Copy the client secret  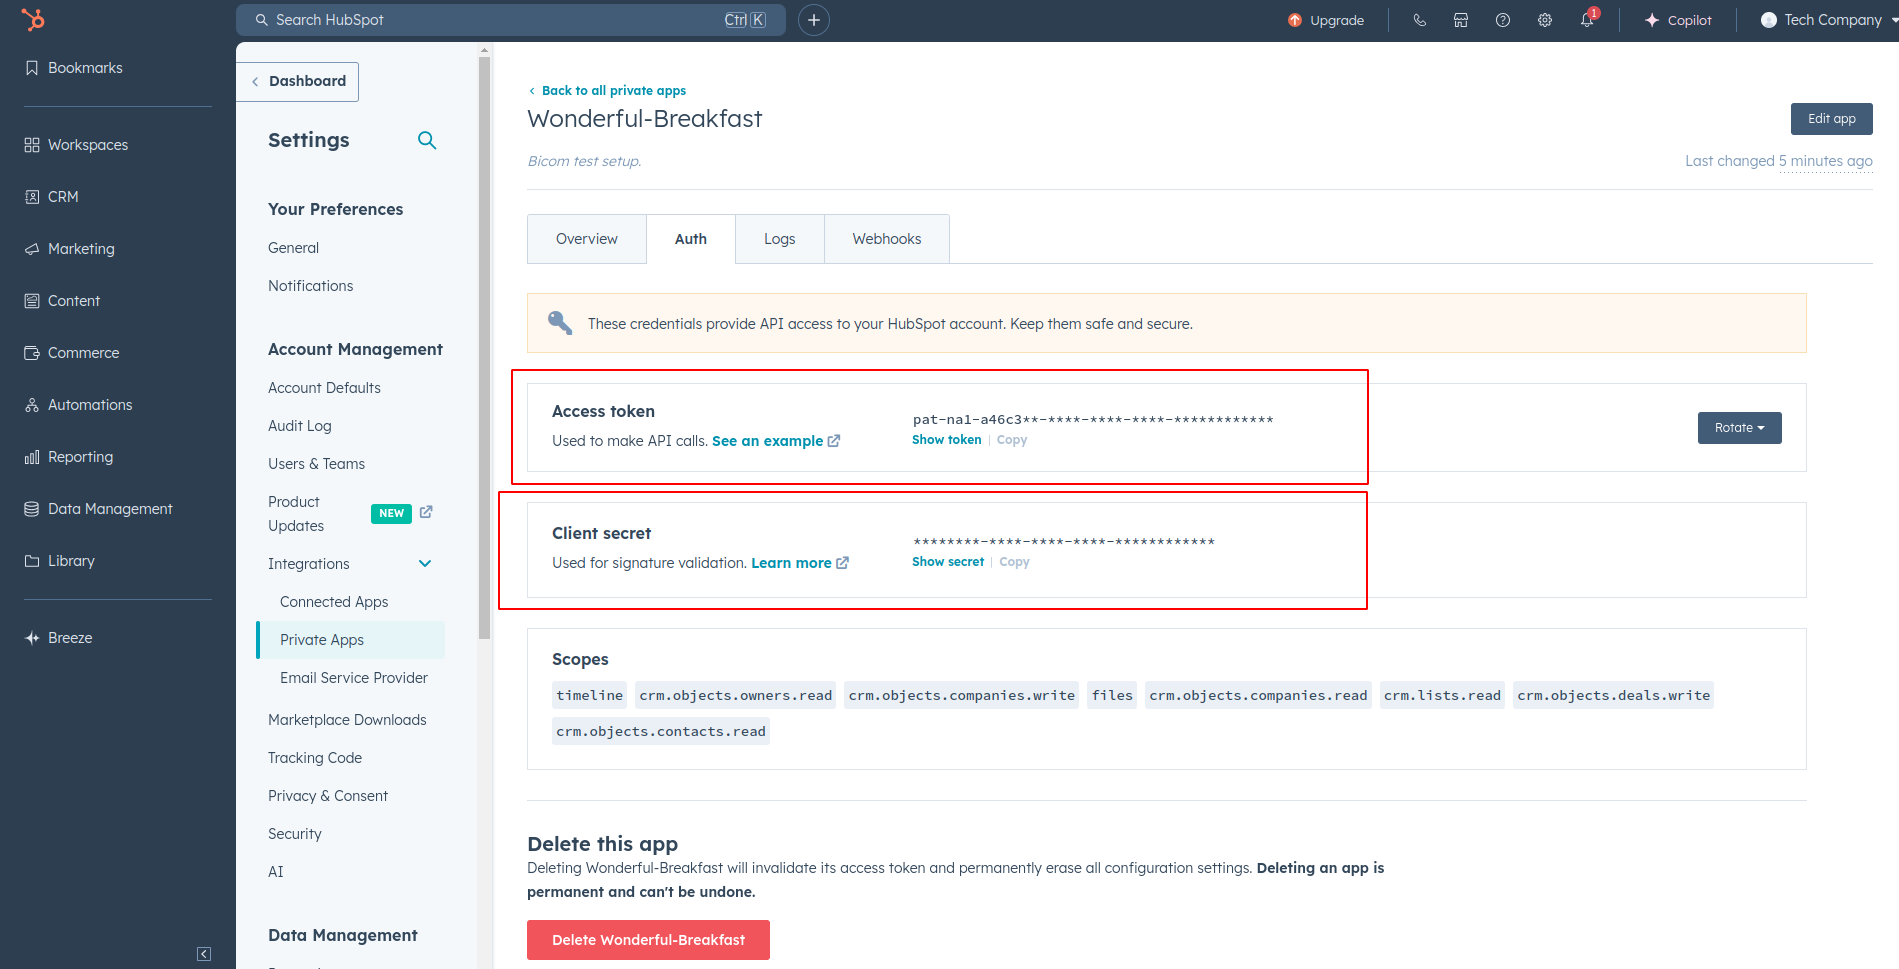1014,562
